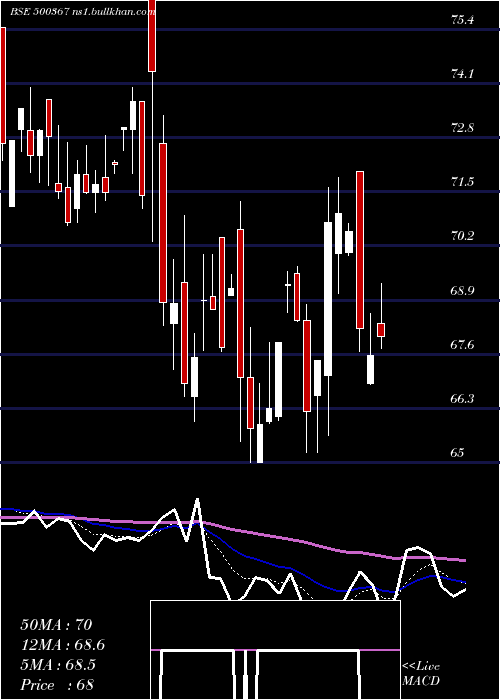Screen dimensions: 500x700
Task: Click the 70.2 price axis label
Action: pyautogui.click(x=462, y=236)
